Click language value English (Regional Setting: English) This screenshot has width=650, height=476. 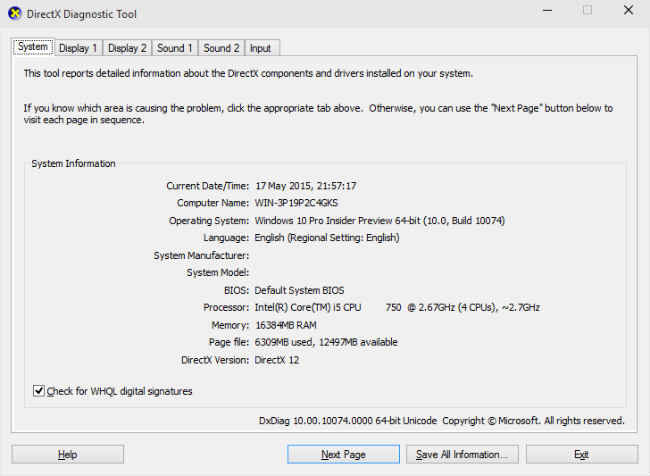327,238
